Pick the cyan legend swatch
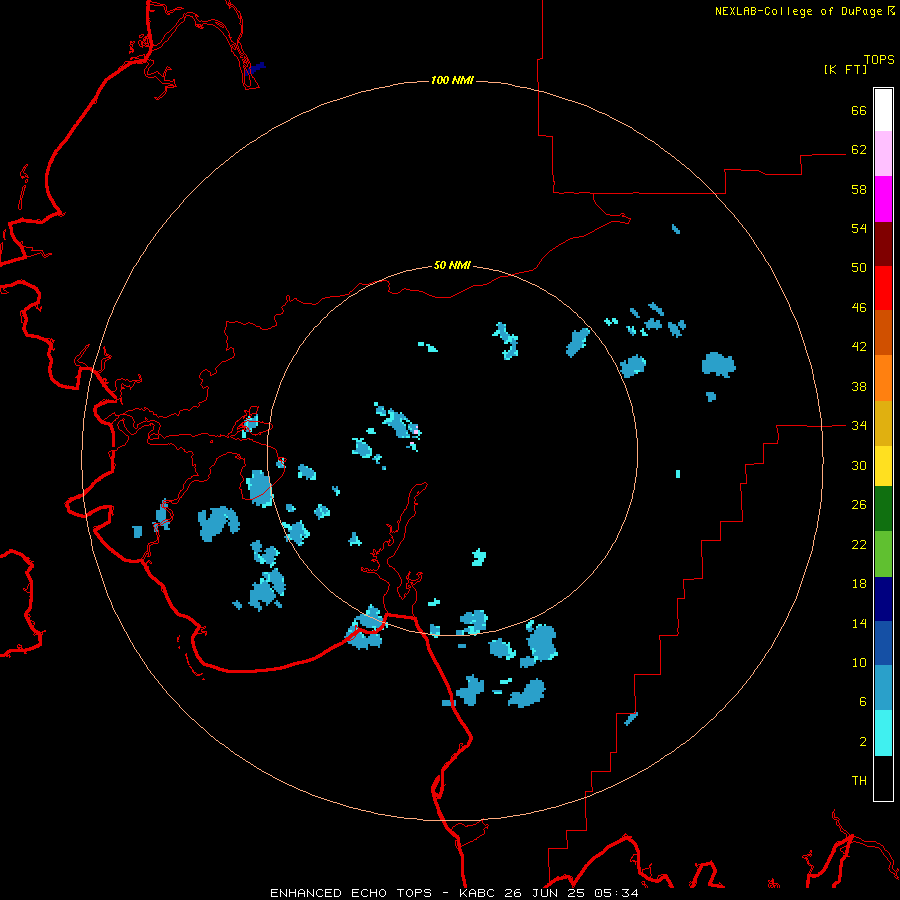The width and height of the screenshot is (900, 900). click(883, 733)
